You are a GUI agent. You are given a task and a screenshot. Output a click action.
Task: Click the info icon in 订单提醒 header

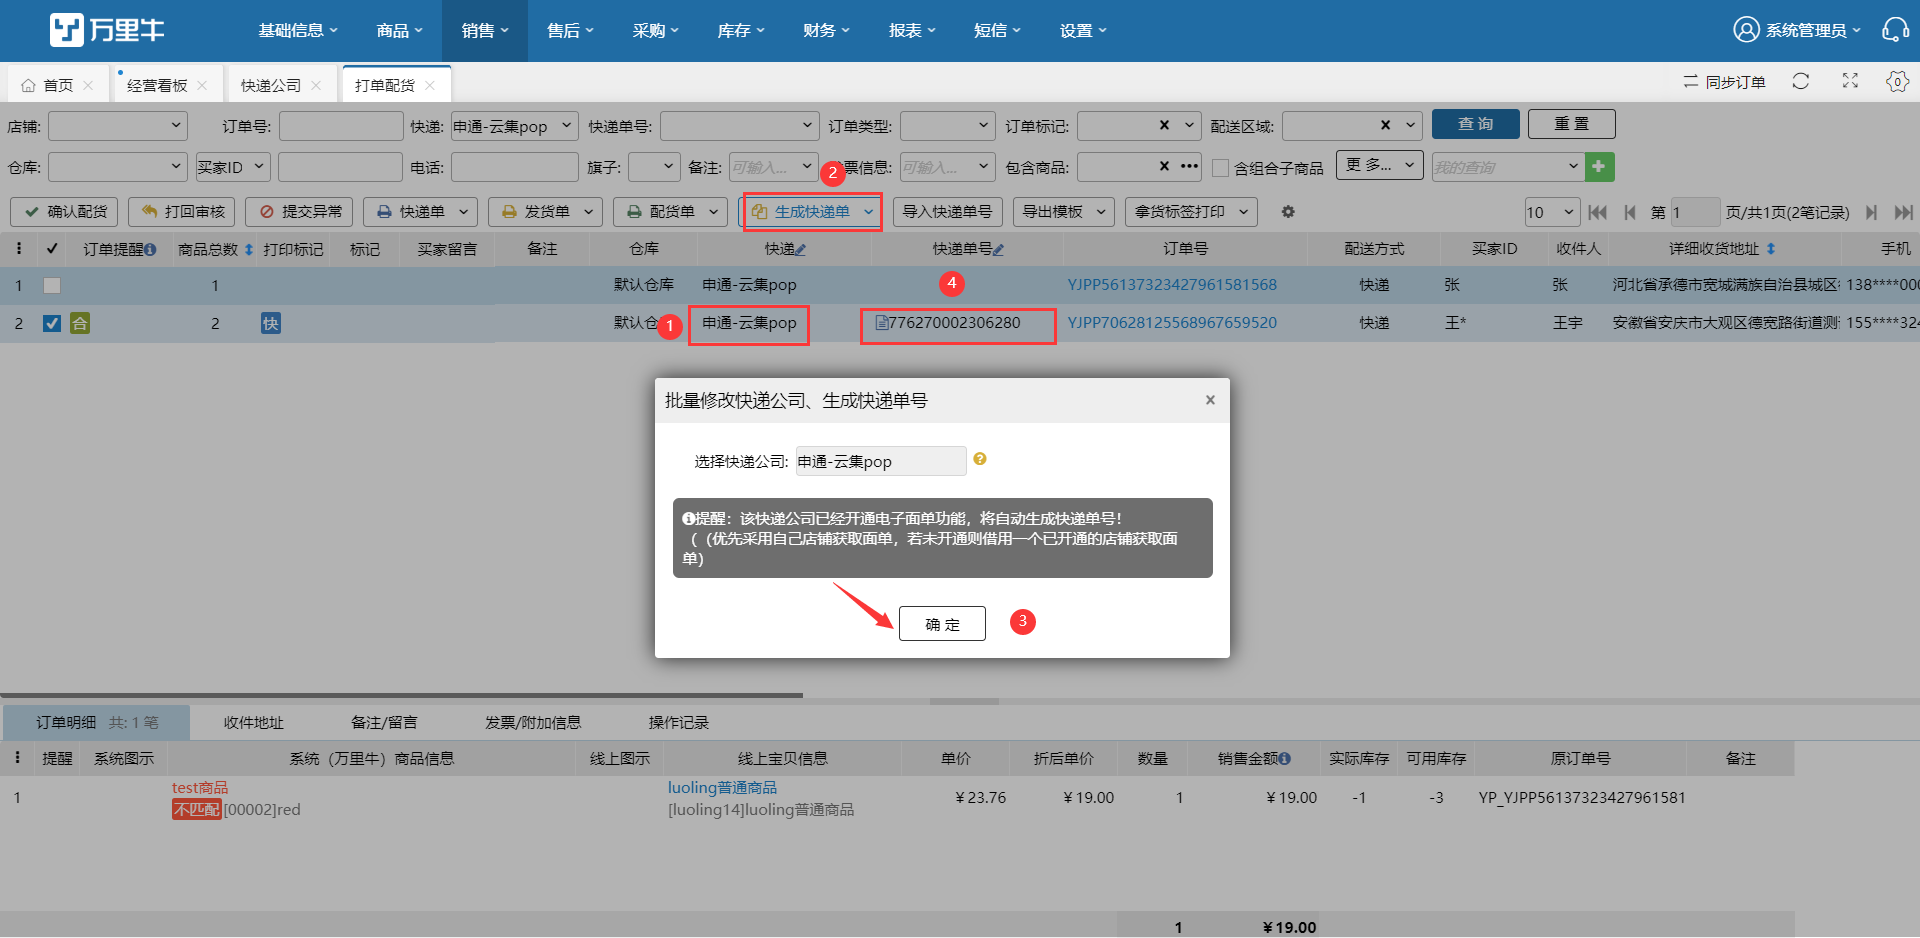point(150,249)
